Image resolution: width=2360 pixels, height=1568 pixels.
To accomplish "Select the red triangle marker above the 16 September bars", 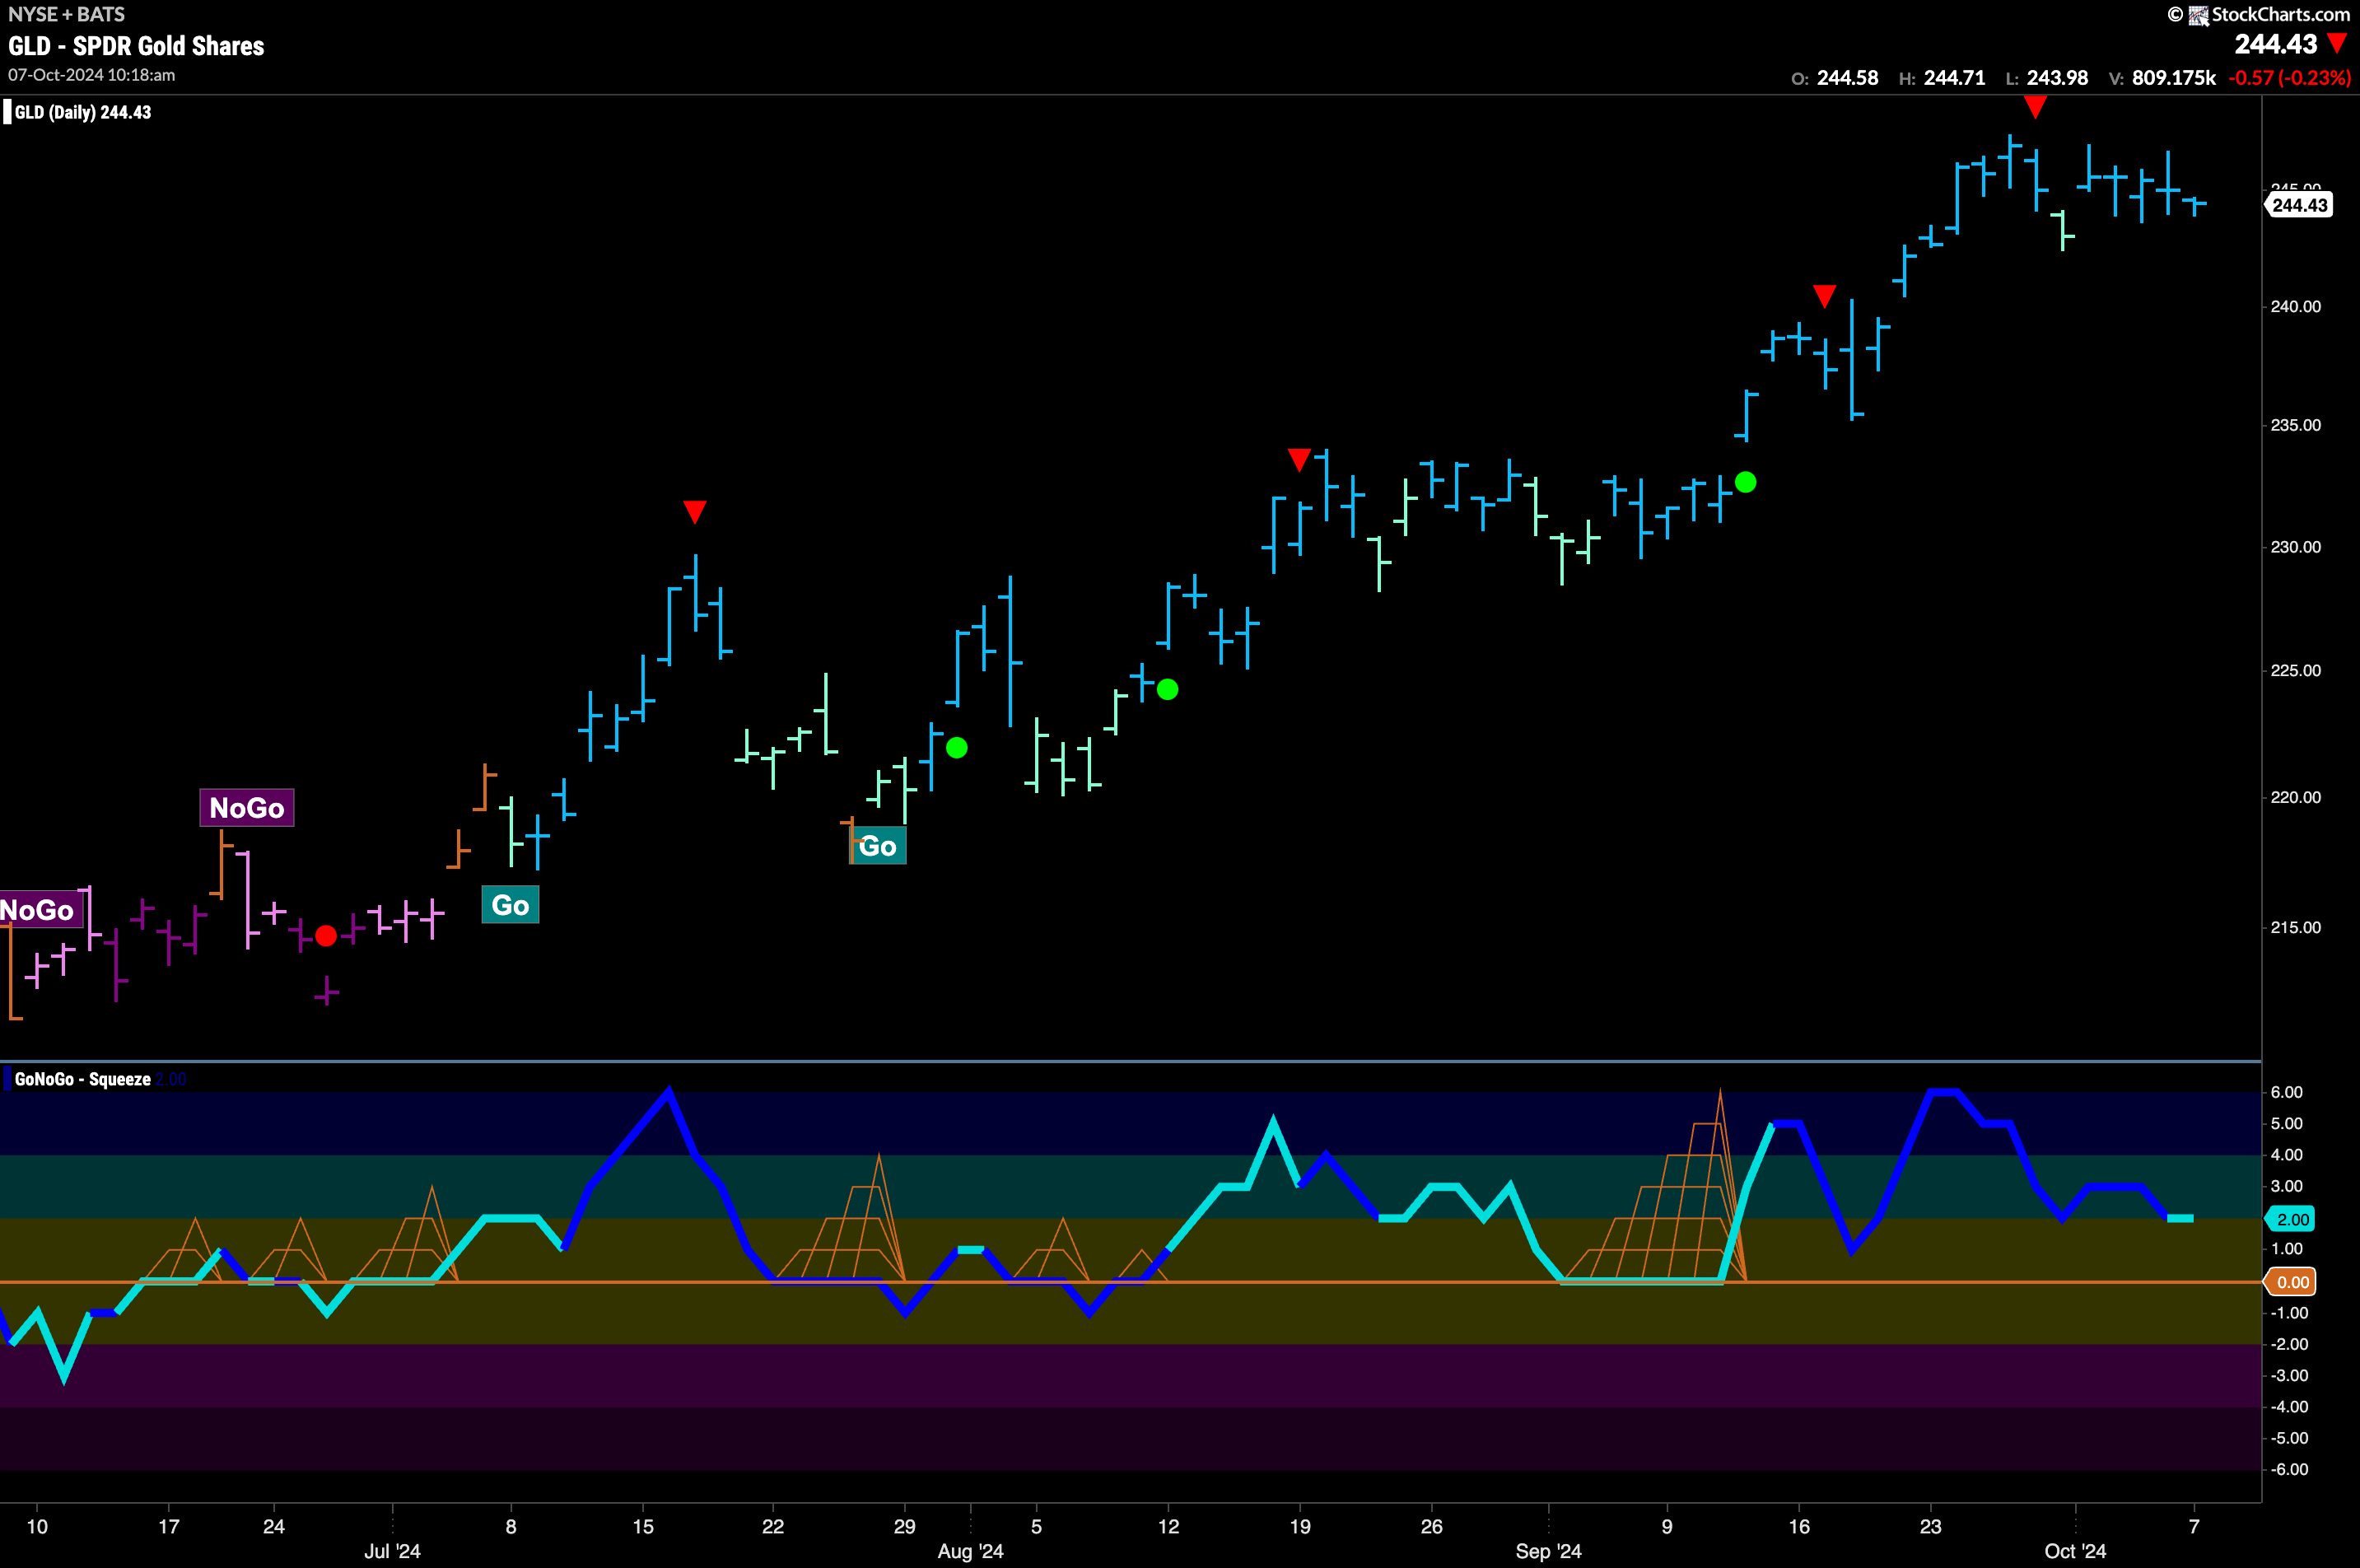I will click(1824, 296).
